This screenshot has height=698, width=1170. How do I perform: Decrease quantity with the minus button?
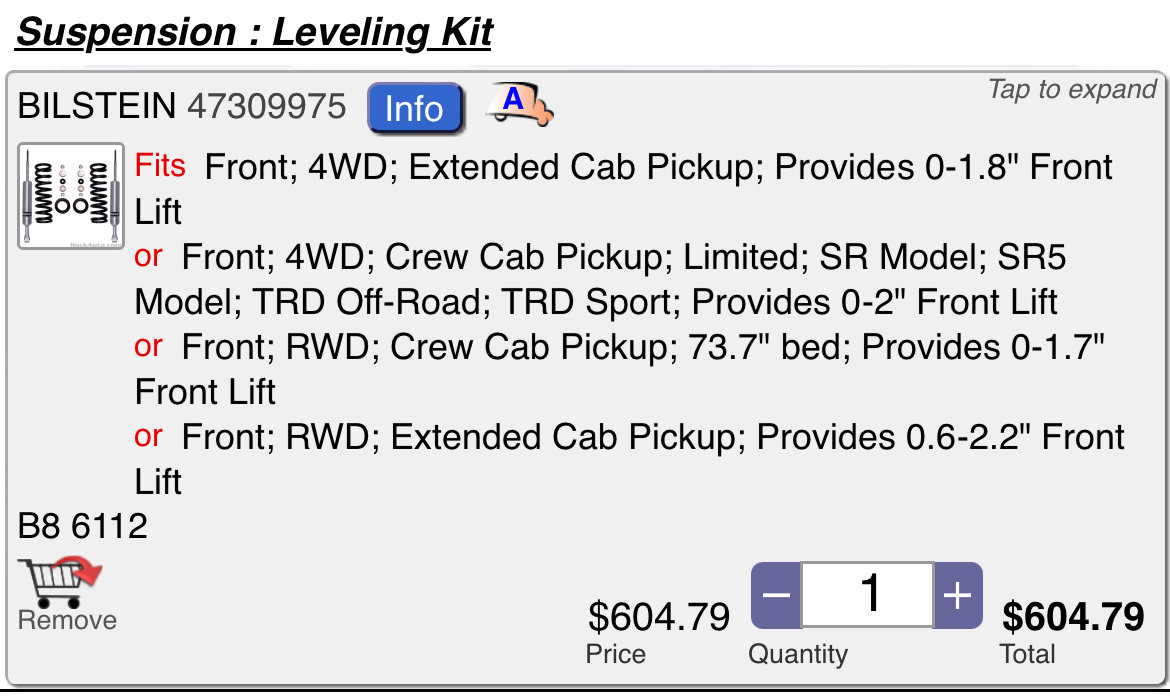(x=776, y=595)
